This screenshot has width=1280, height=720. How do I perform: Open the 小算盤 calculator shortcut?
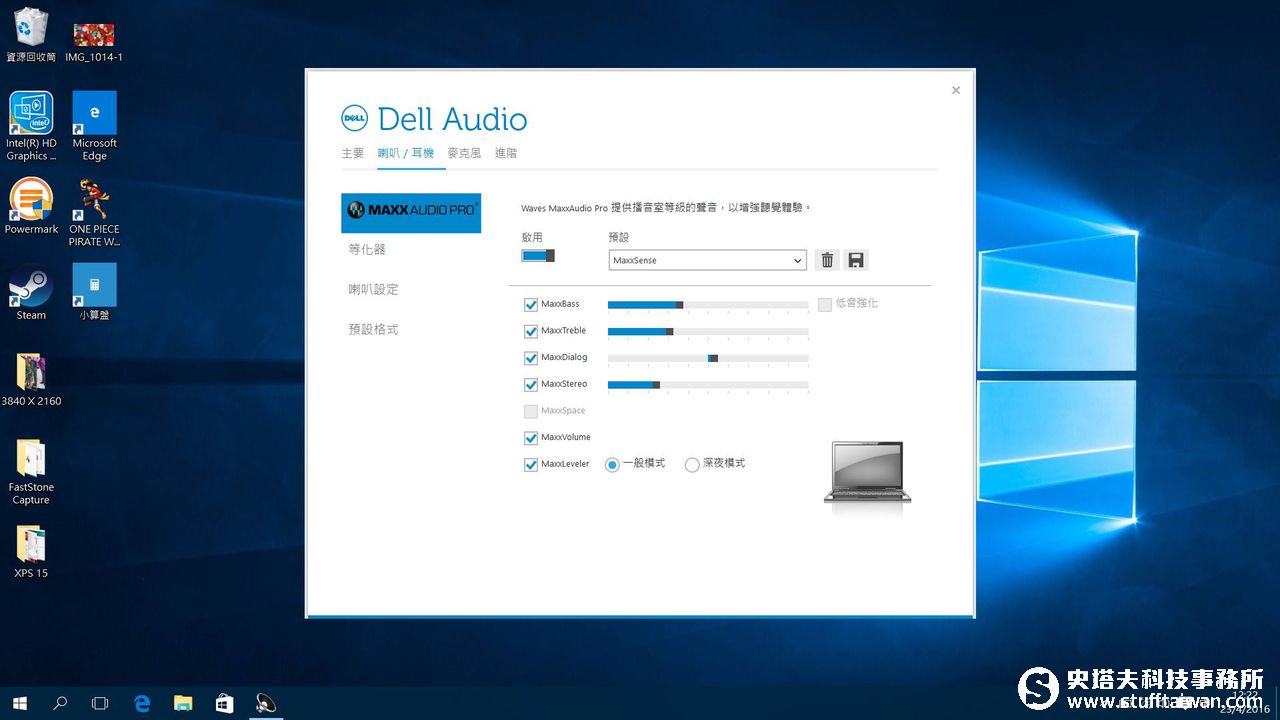click(x=95, y=292)
